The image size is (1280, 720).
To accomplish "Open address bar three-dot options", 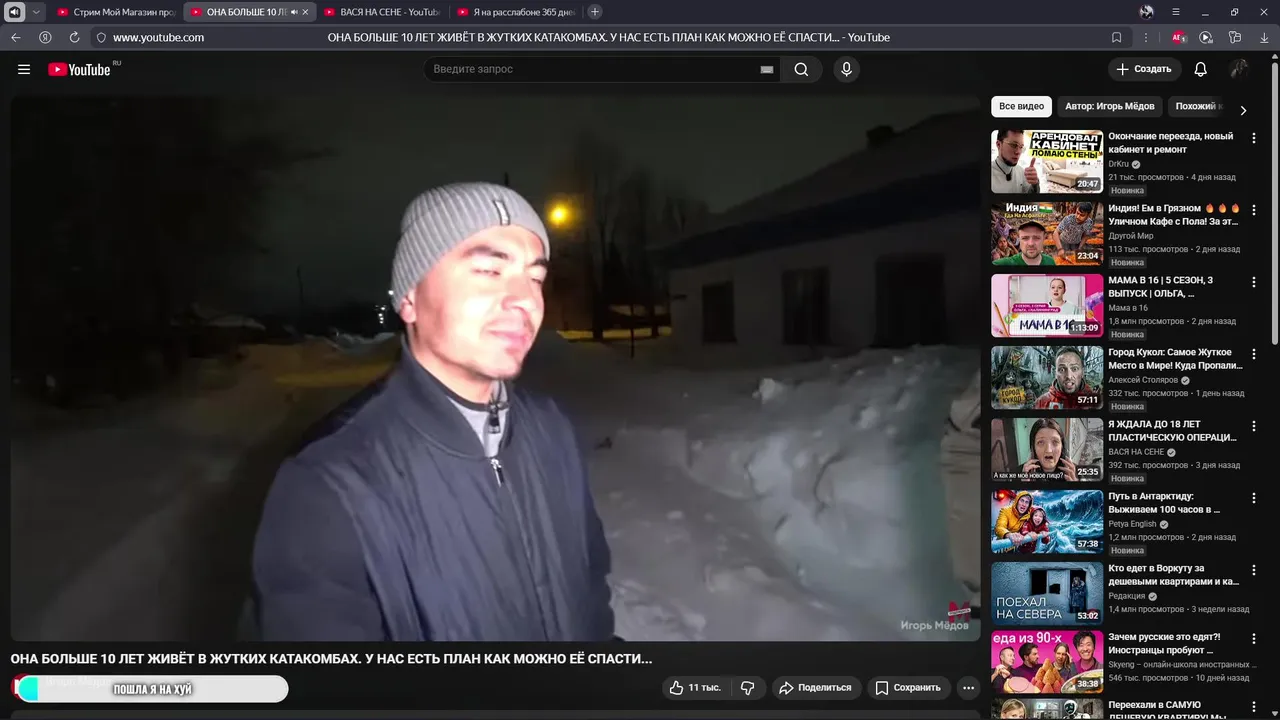I will tap(1145, 37).
